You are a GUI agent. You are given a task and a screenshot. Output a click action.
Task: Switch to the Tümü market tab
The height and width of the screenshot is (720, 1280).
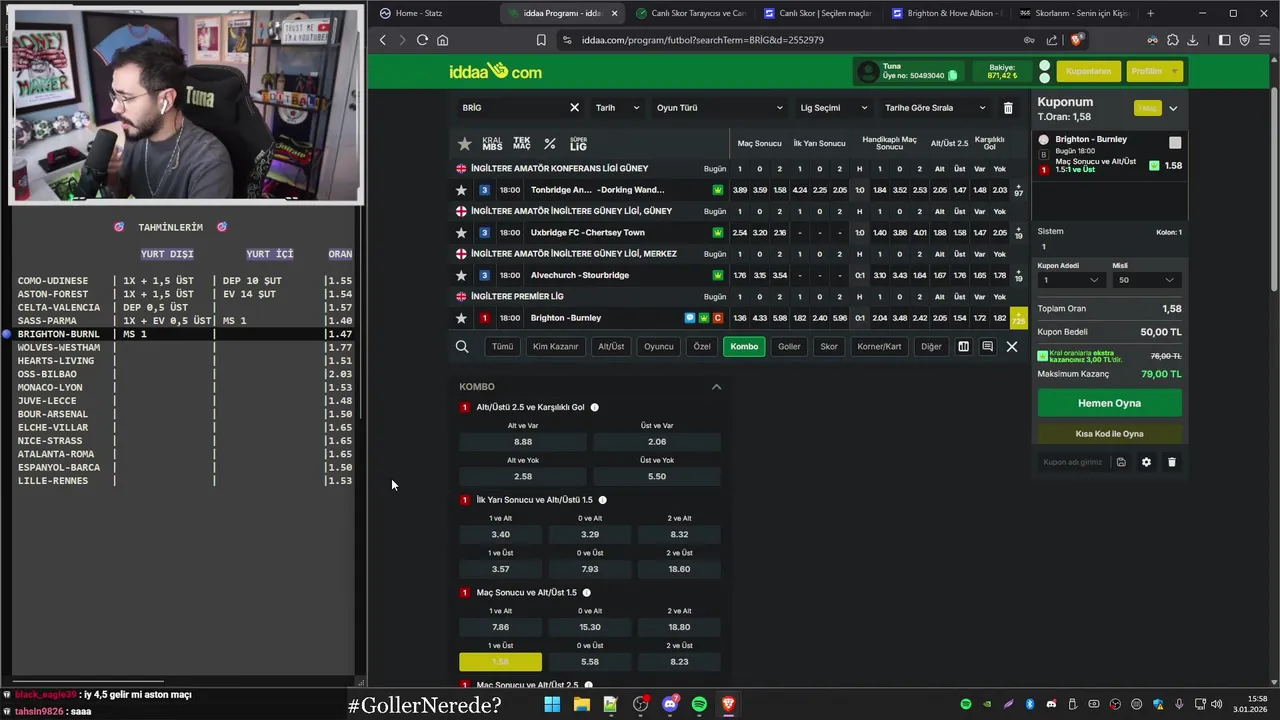click(502, 347)
